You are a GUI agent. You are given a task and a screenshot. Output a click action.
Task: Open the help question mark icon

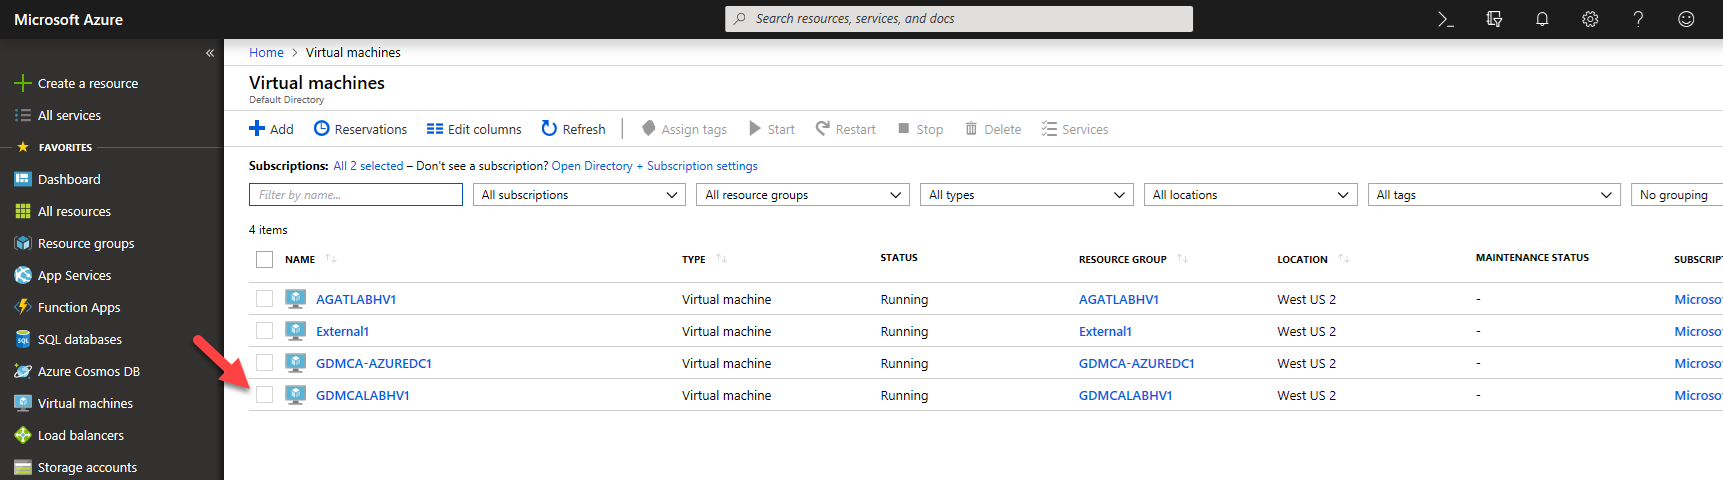click(1638, 19)
